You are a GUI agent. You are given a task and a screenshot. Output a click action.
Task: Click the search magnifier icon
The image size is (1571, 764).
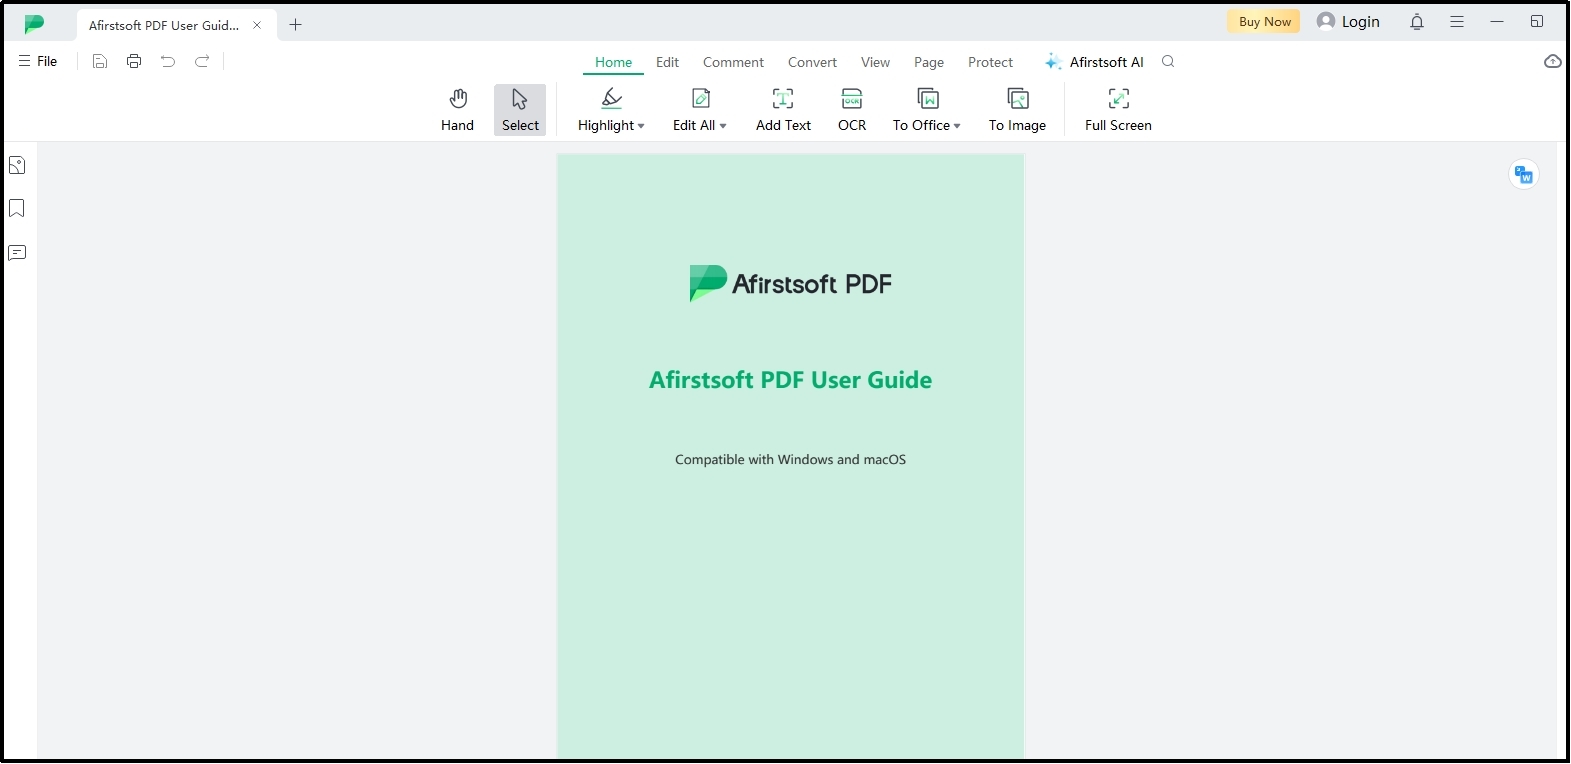pos(1168,62)
